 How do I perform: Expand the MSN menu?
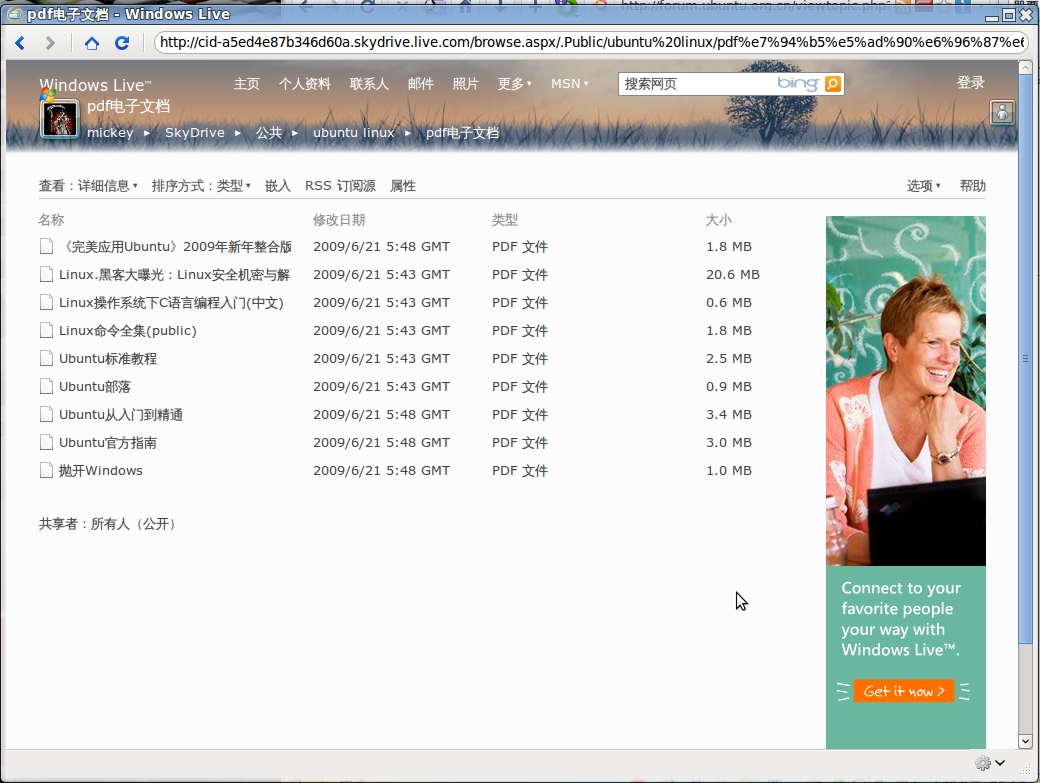pyautogui.click(x=570, y=84)
